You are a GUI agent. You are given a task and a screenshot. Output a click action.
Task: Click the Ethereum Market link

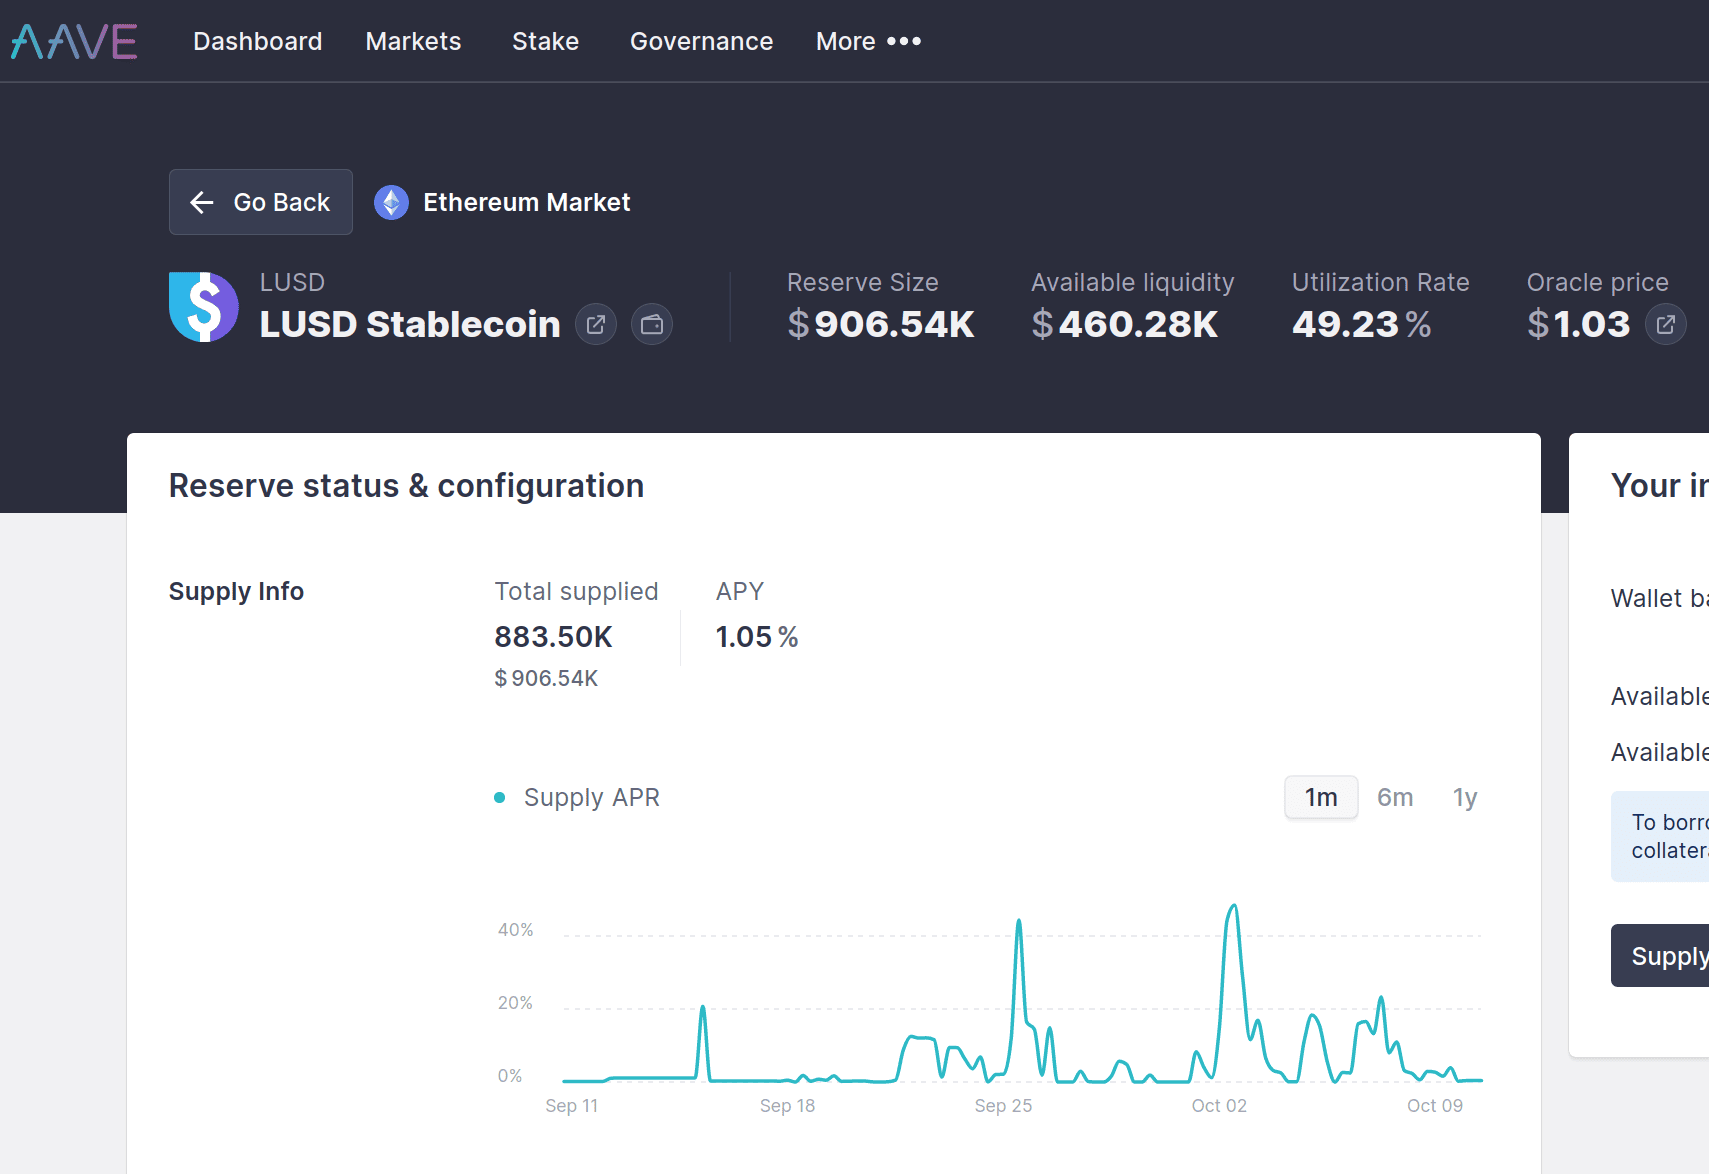pyautogui.click(x=527, y=201)
